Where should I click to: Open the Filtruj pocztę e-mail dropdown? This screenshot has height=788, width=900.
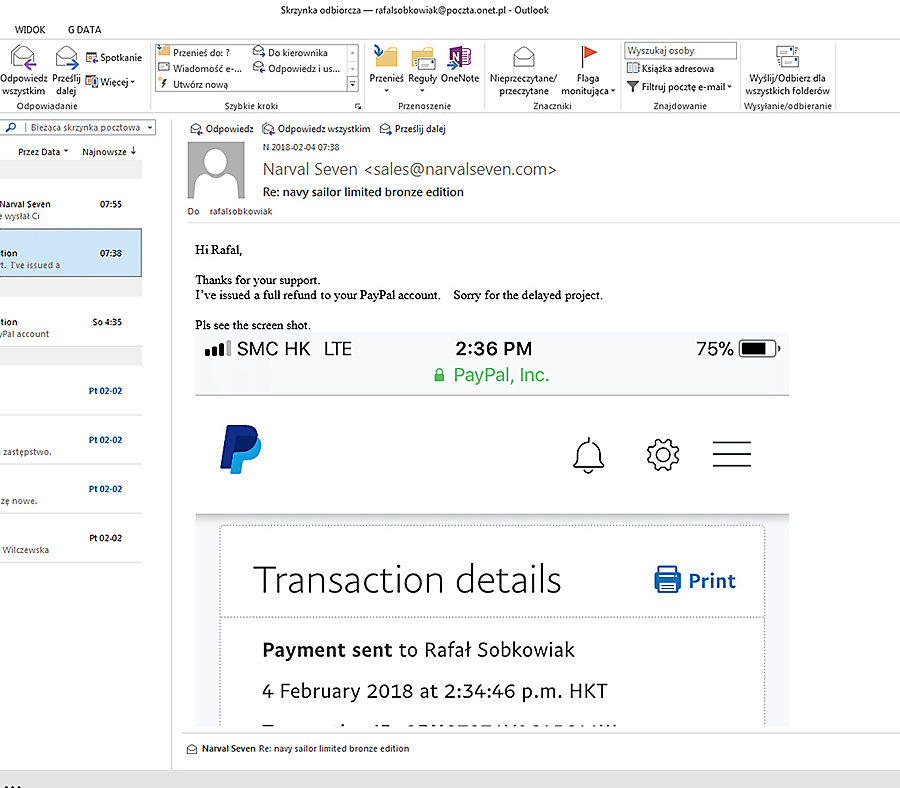coord(679,87)
